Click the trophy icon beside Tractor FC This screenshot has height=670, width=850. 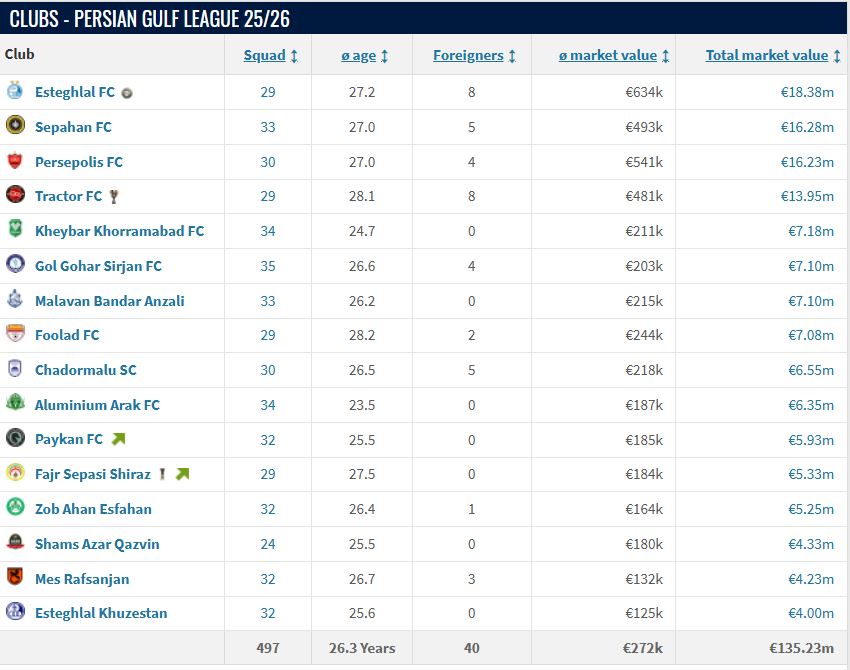tap(114, 196)
